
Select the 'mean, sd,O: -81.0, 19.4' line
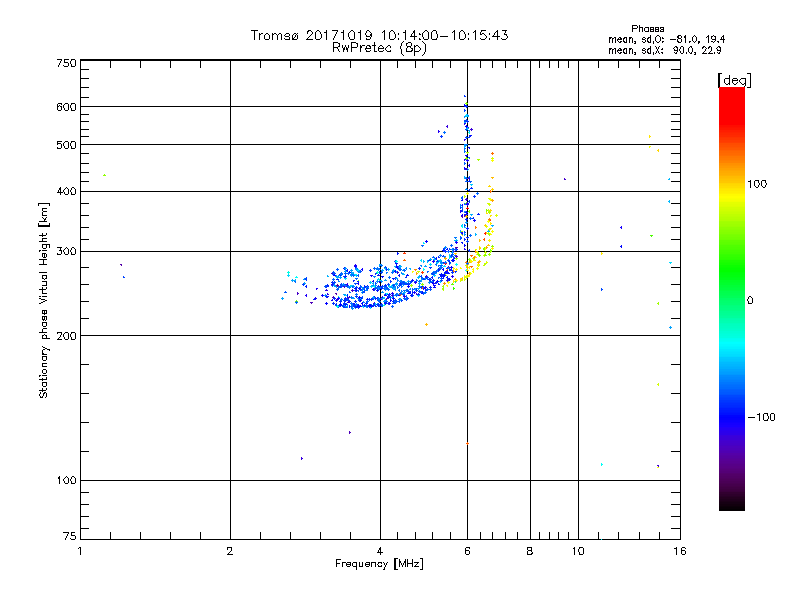[666, 39]
